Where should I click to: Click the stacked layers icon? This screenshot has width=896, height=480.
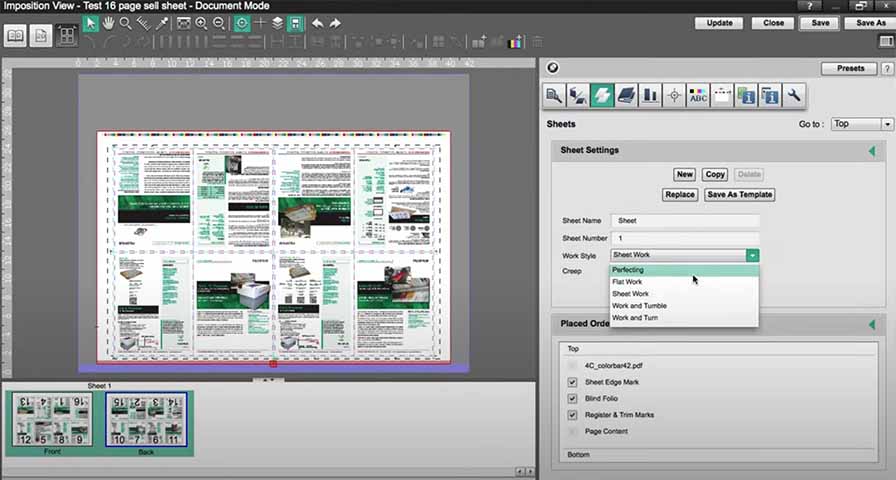tap(278, 23)
